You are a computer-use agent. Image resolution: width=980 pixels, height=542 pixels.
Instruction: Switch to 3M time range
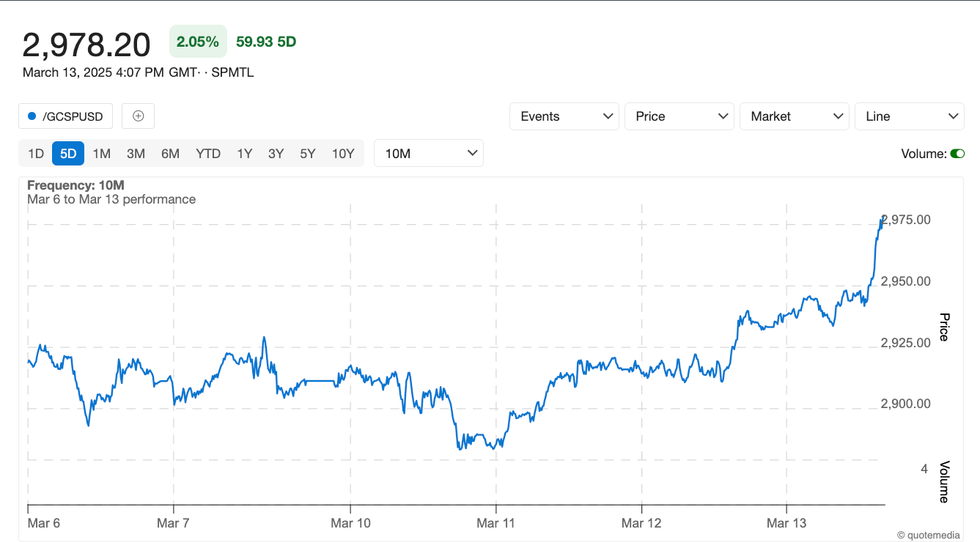(136, 153)
